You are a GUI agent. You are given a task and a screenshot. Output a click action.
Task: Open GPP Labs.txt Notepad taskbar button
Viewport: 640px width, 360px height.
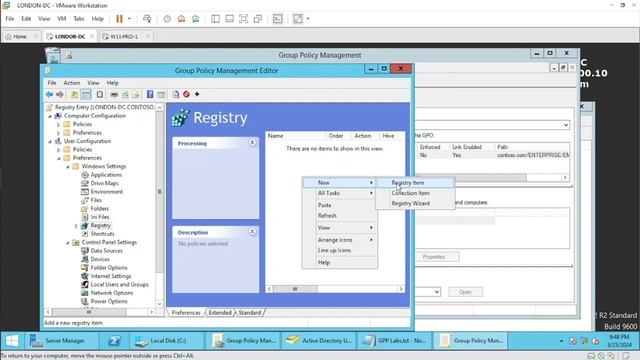[x=394, y=340]
